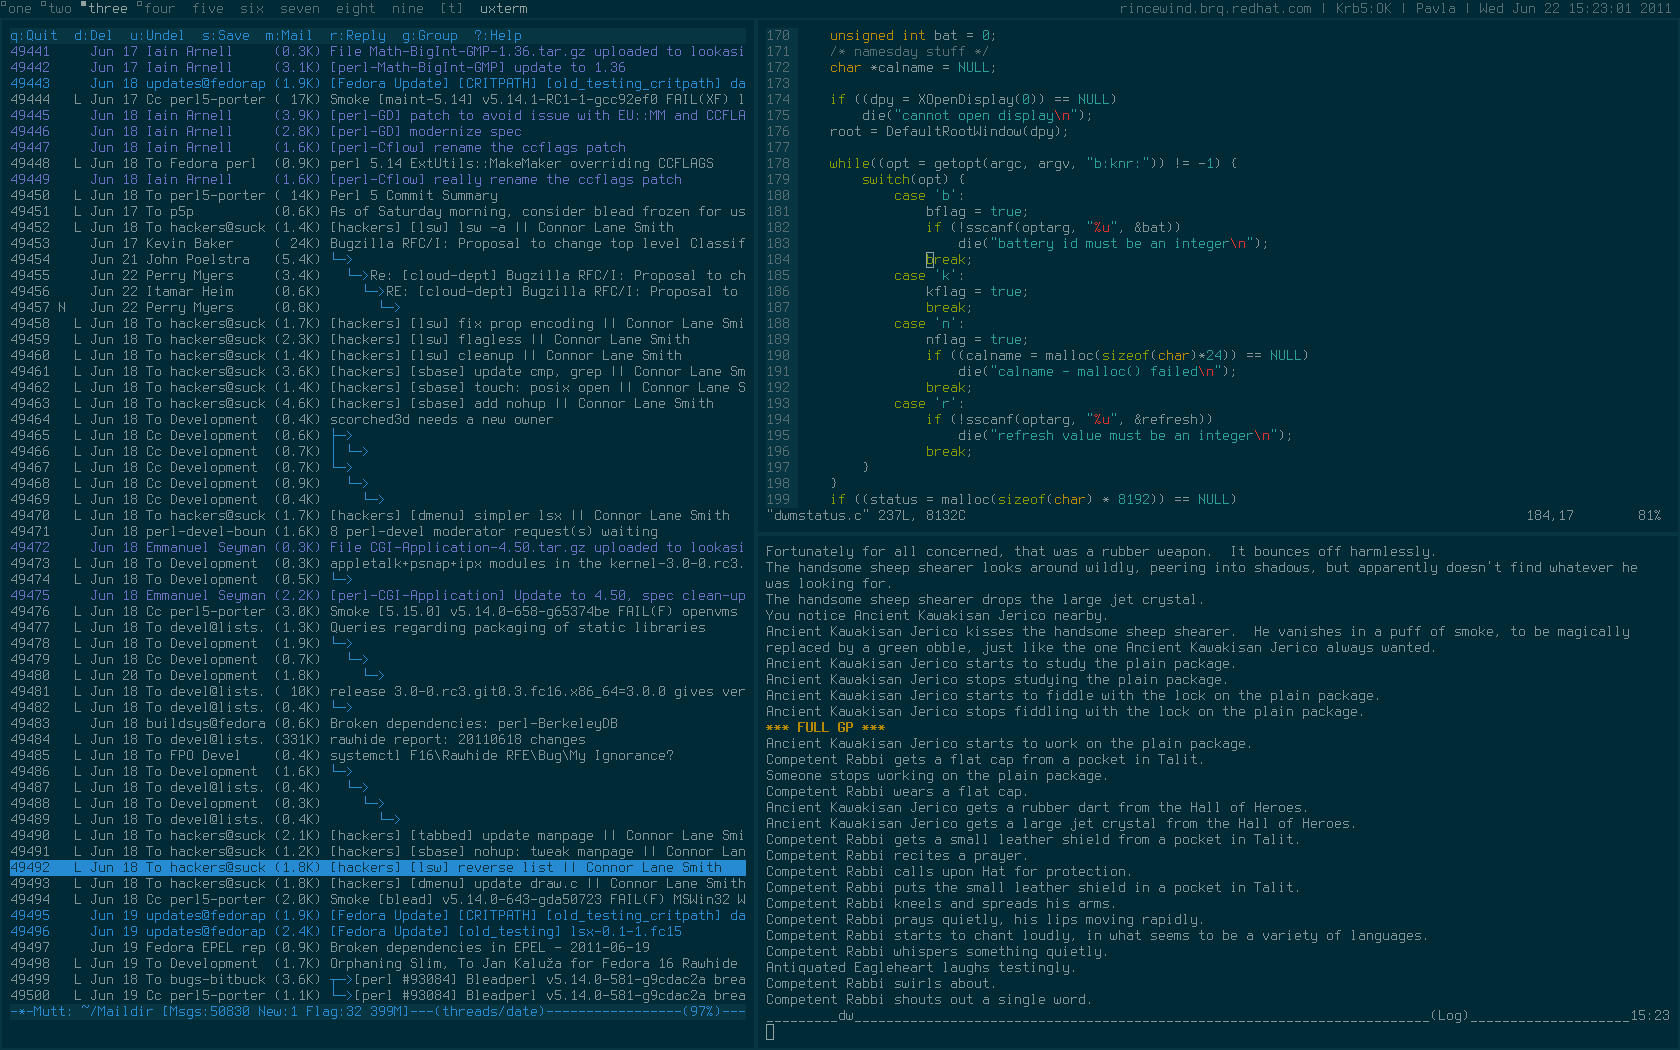This screenshot has width=1680, height=1050.
Task: Click the uxterm window title in top bar
Action: (x=503, y=8)
